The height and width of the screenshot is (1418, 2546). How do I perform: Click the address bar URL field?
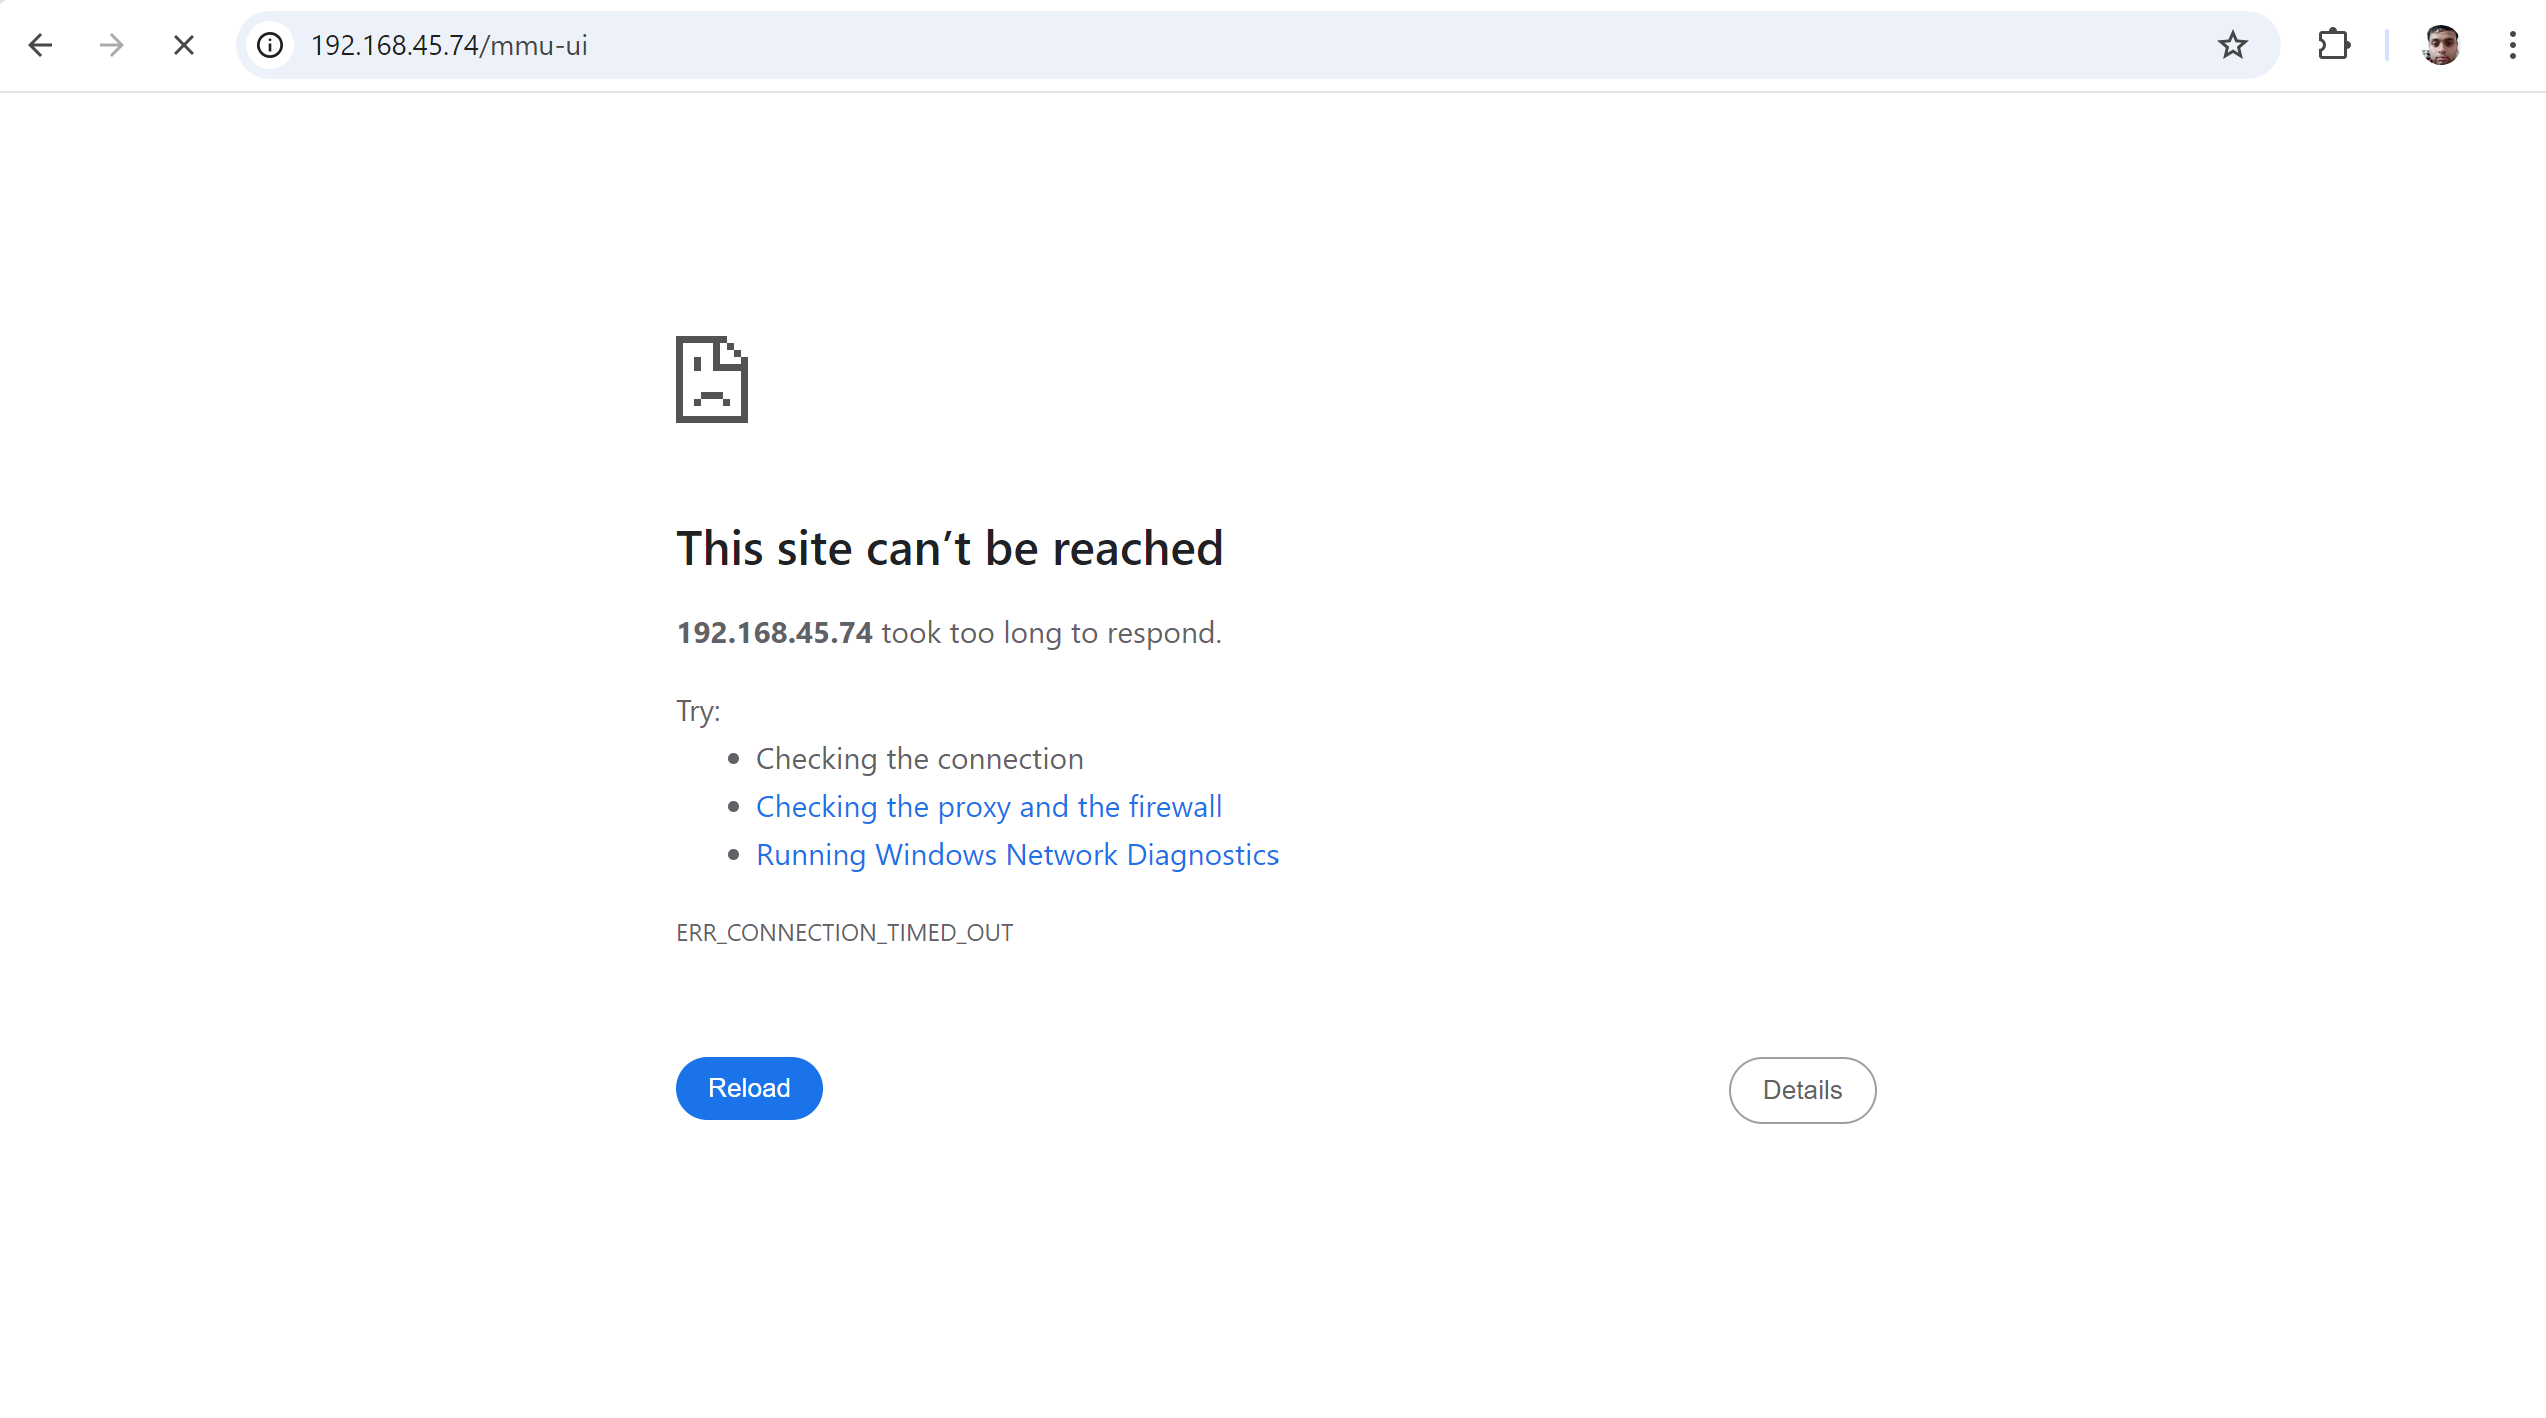click(1250, 45)
